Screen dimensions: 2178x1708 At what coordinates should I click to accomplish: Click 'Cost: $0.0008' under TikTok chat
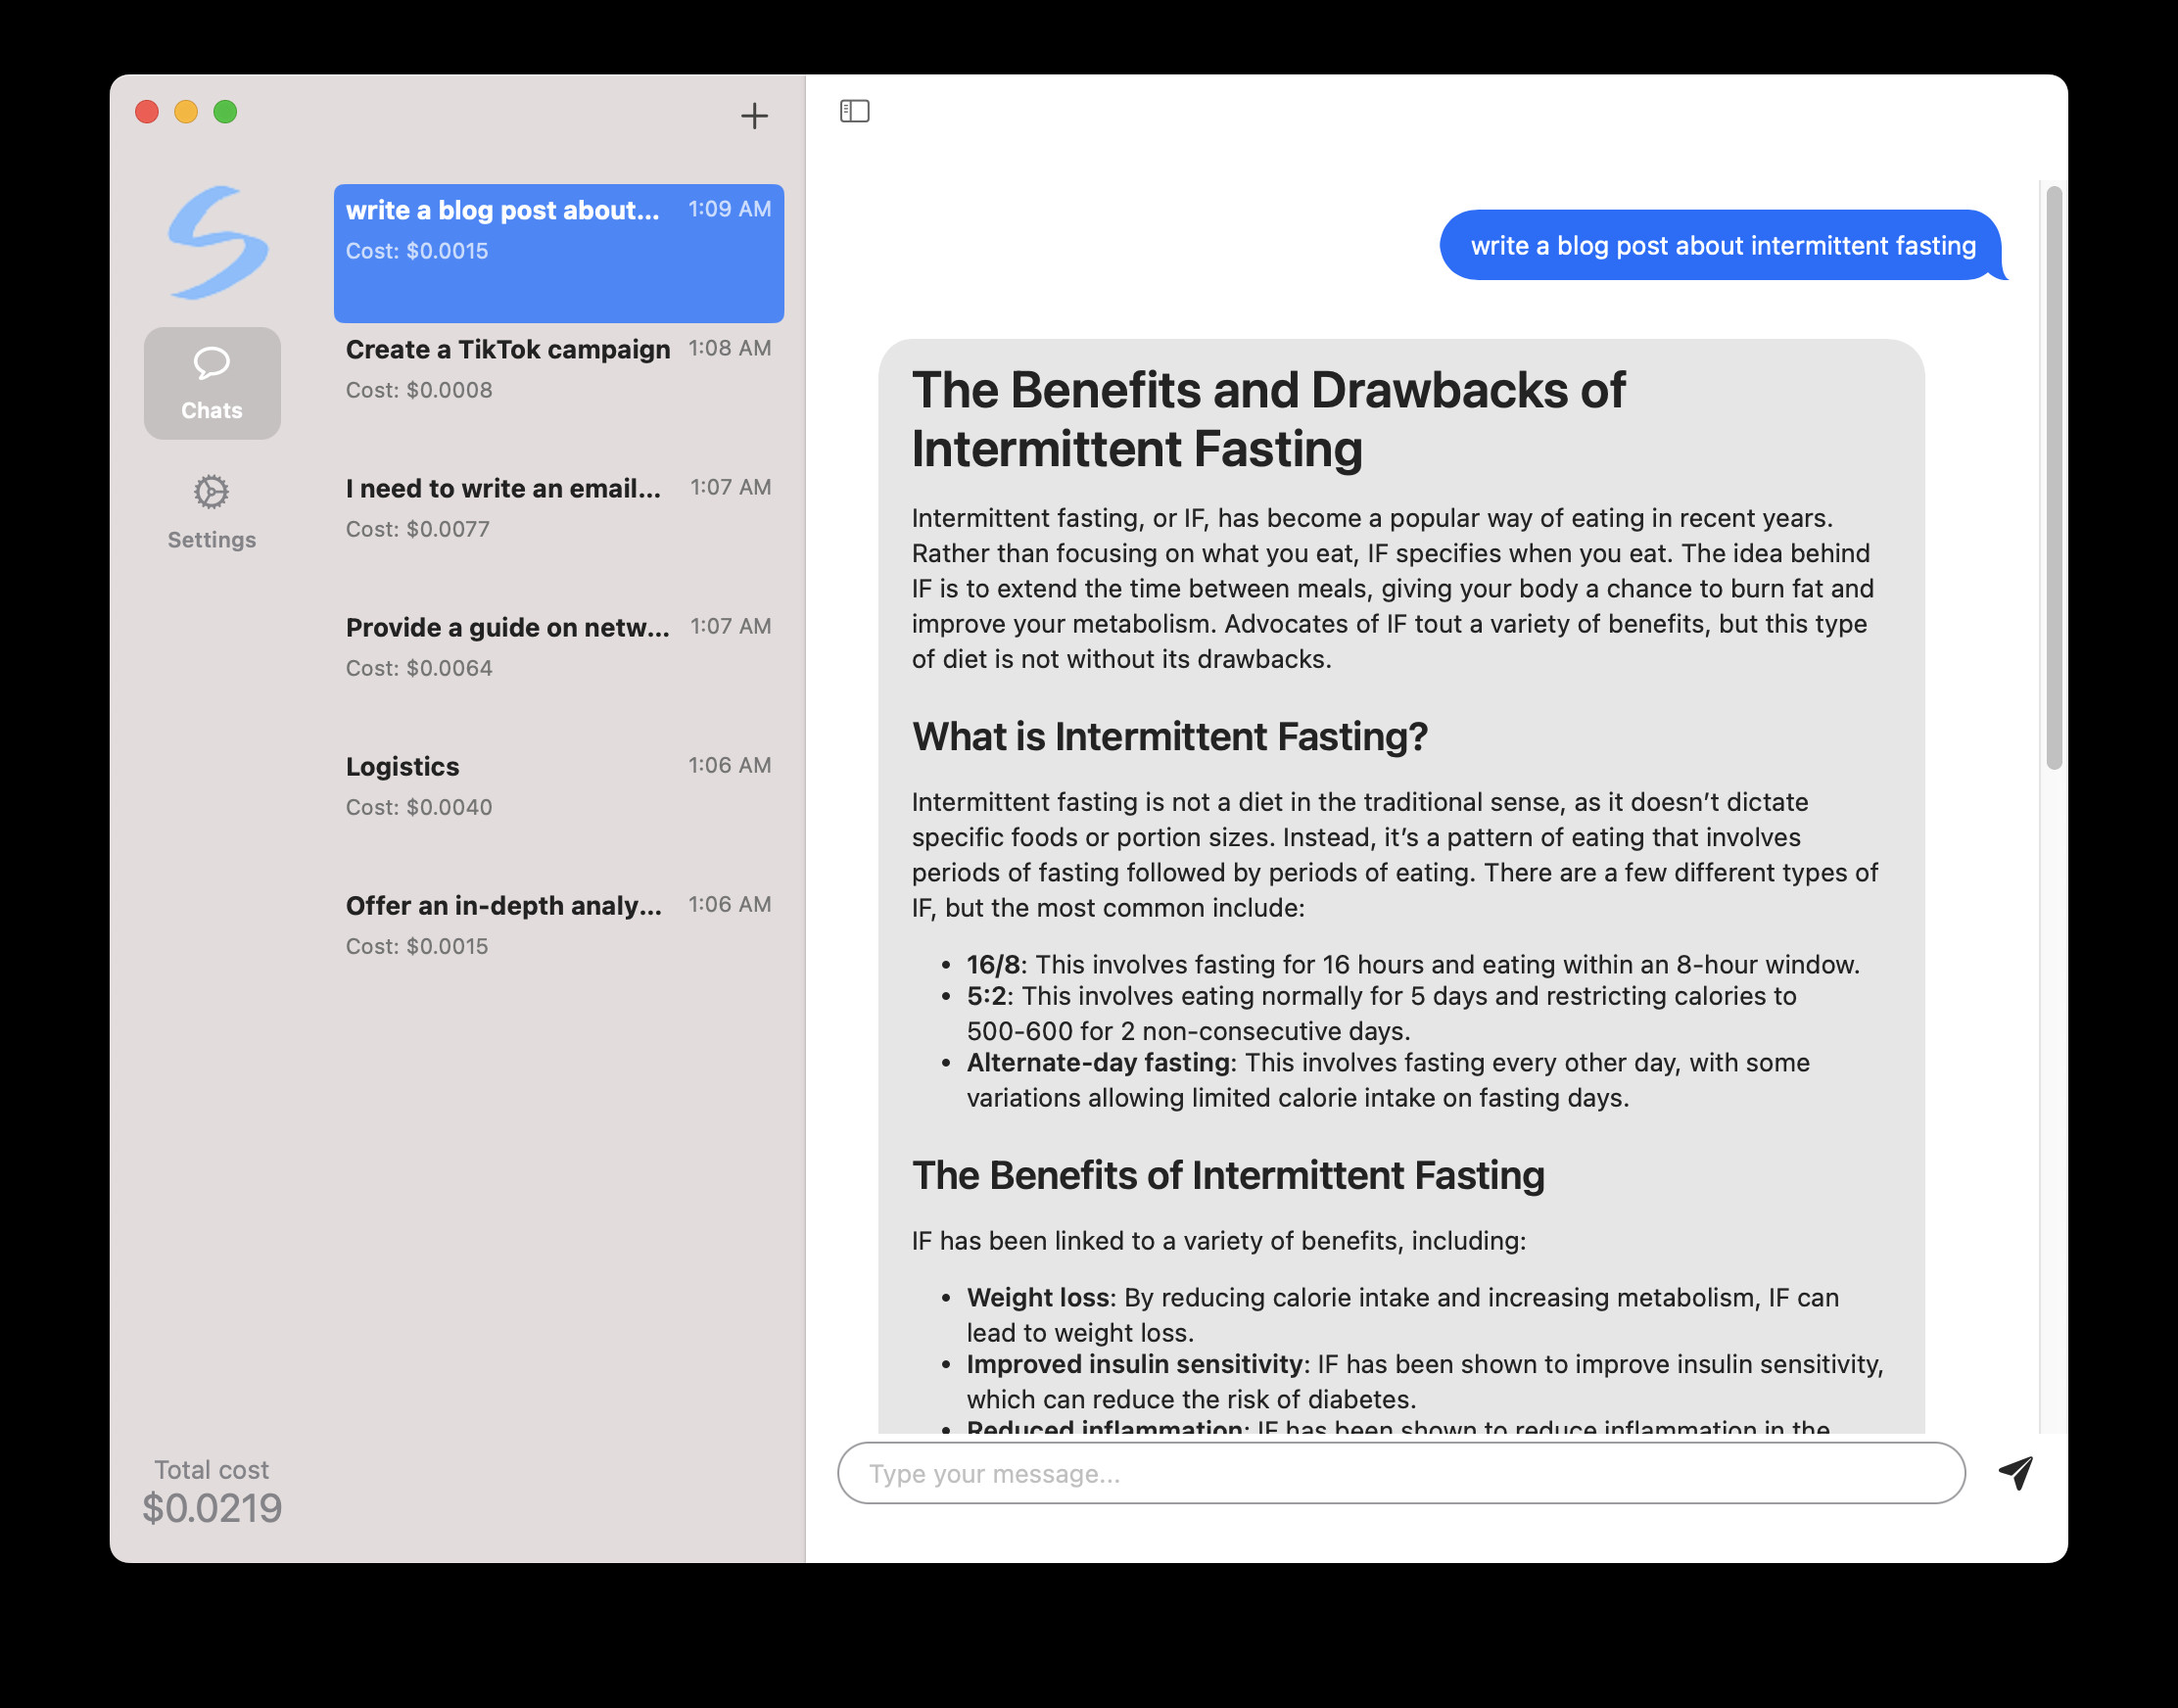coord(419,390)
